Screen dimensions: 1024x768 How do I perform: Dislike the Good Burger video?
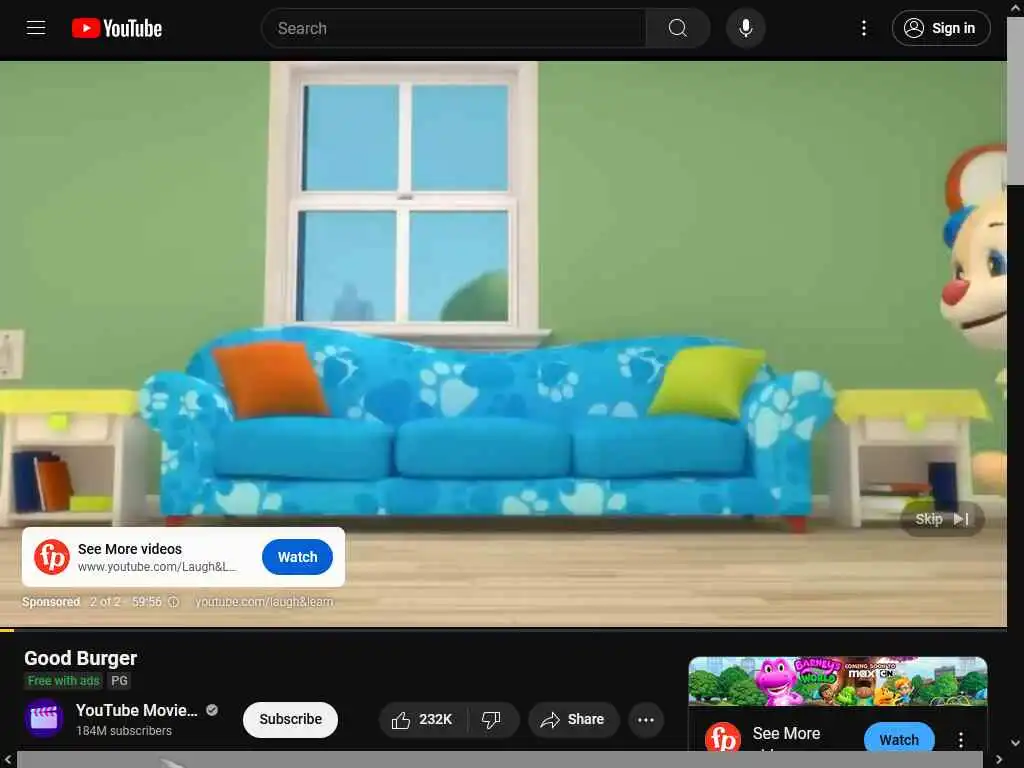click(492, 720)
